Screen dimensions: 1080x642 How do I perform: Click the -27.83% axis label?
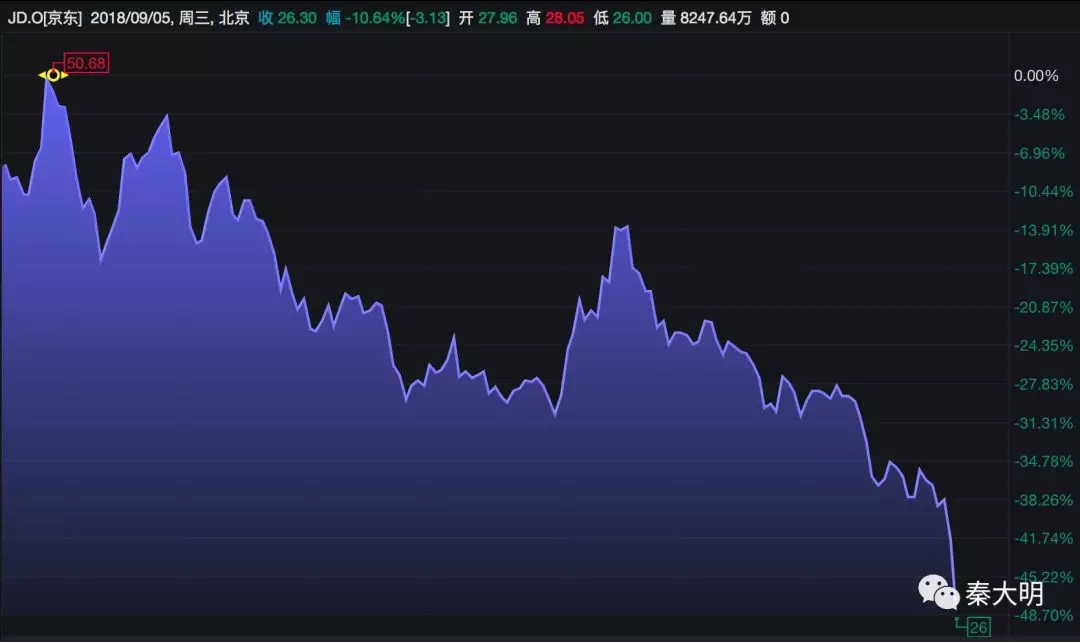point(1043,384)
